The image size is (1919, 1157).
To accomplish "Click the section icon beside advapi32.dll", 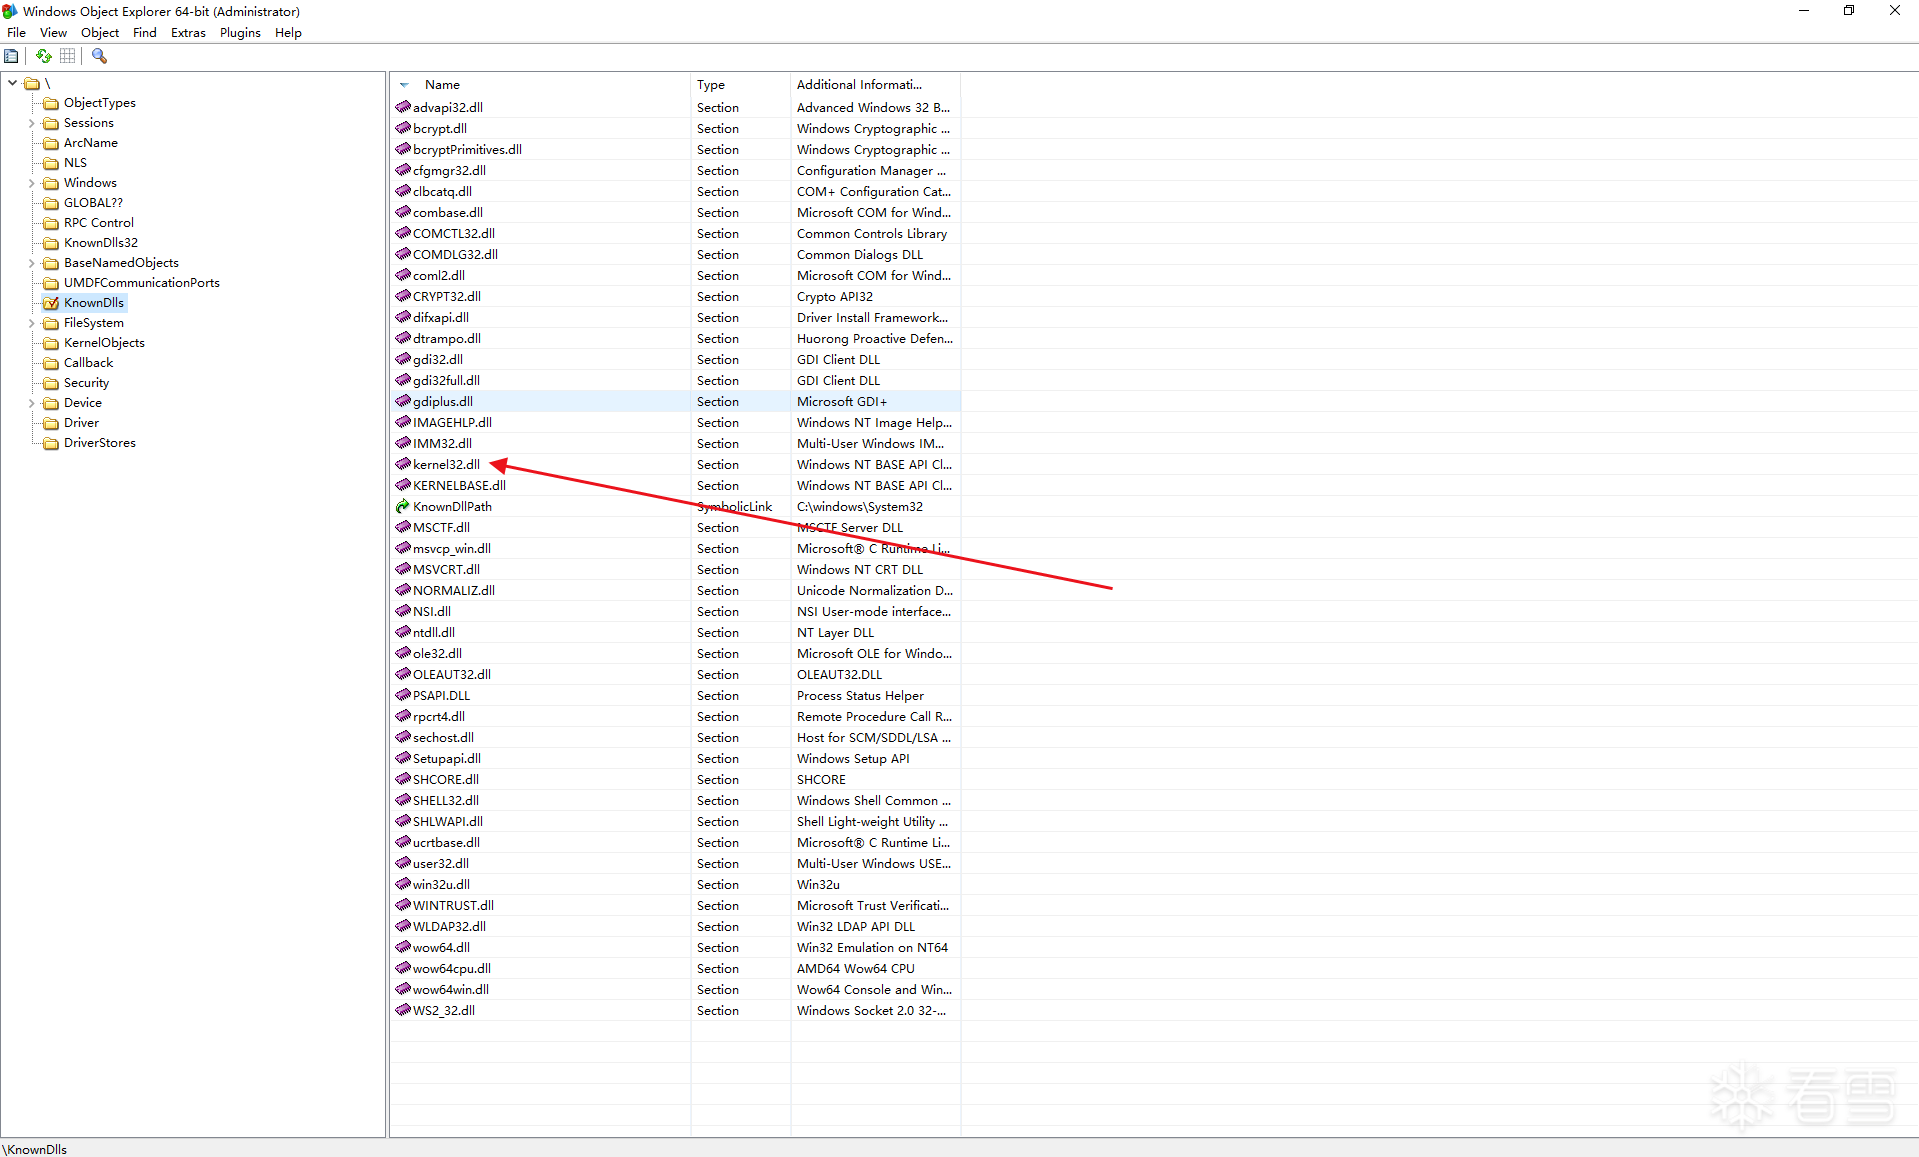I will pyautogui.click(x=403, y=107).
